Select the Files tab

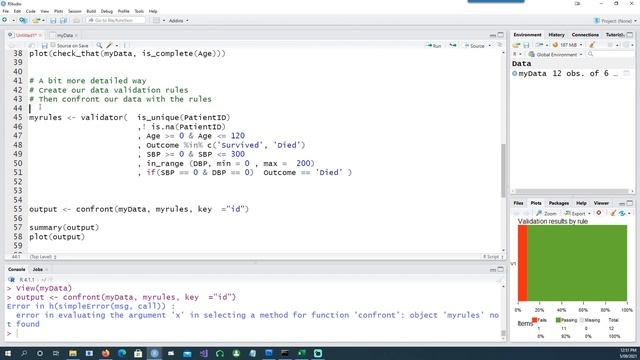coord(518,203)
